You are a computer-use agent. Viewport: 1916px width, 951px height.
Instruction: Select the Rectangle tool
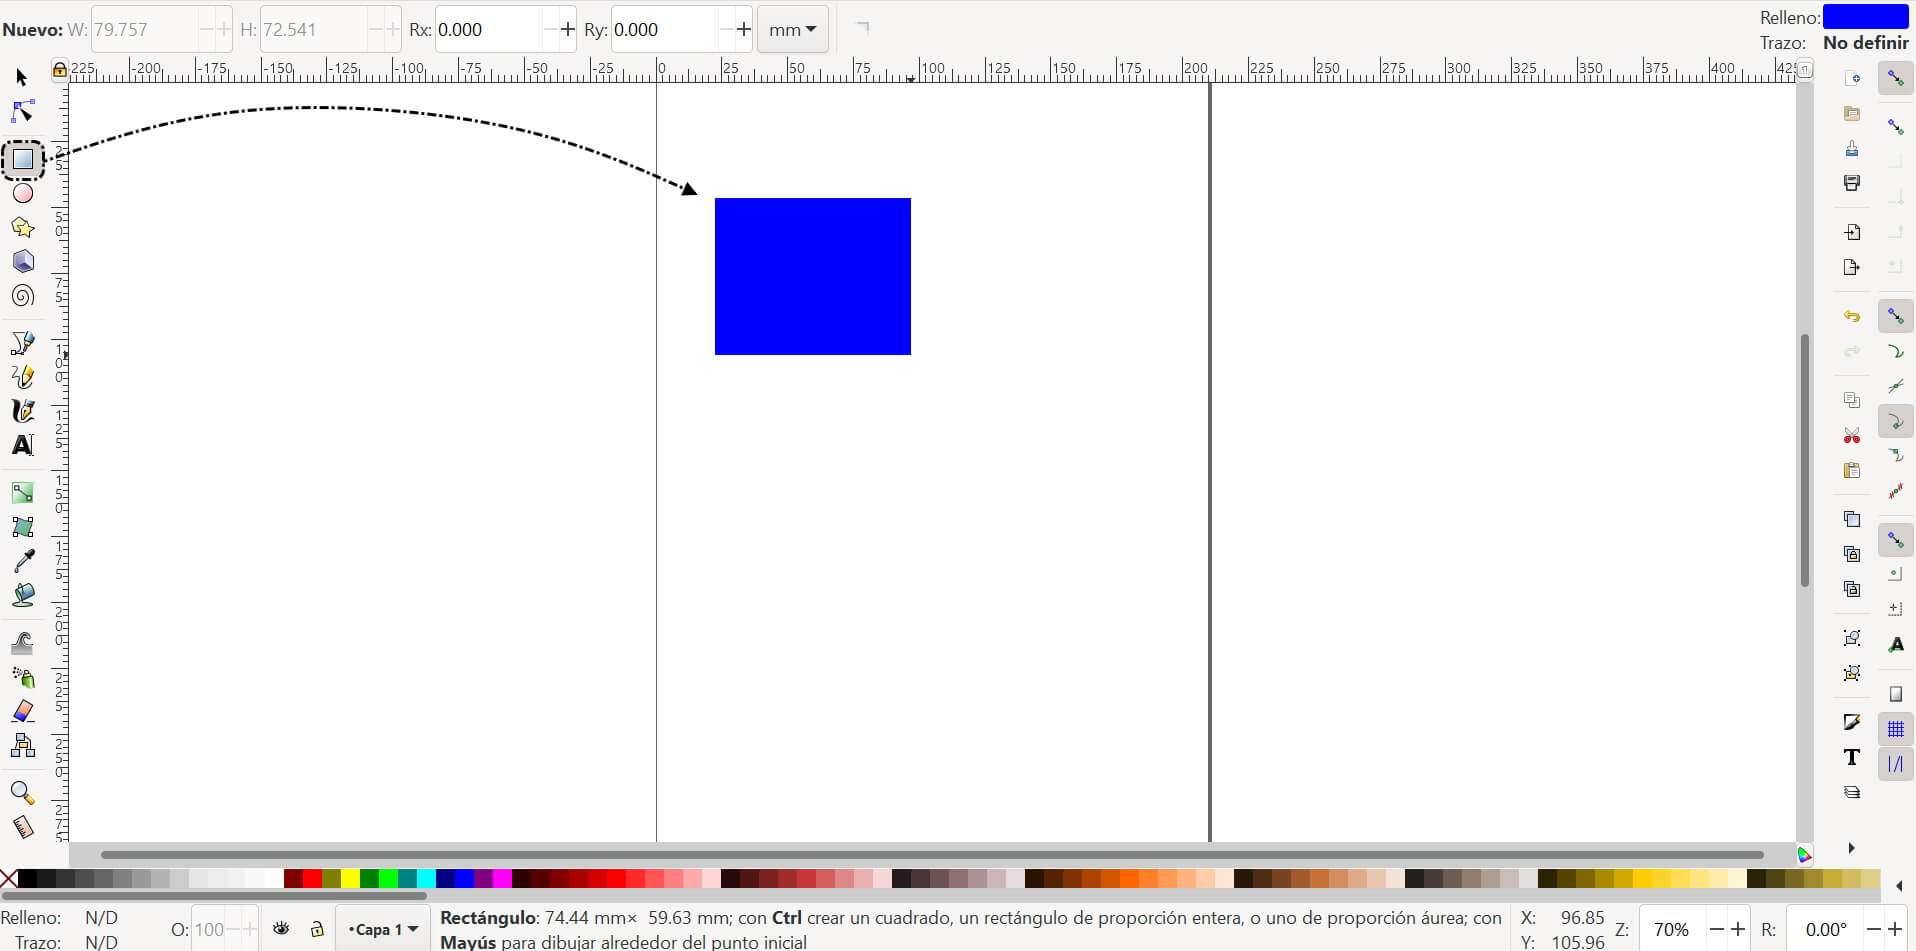pos(22,159)
